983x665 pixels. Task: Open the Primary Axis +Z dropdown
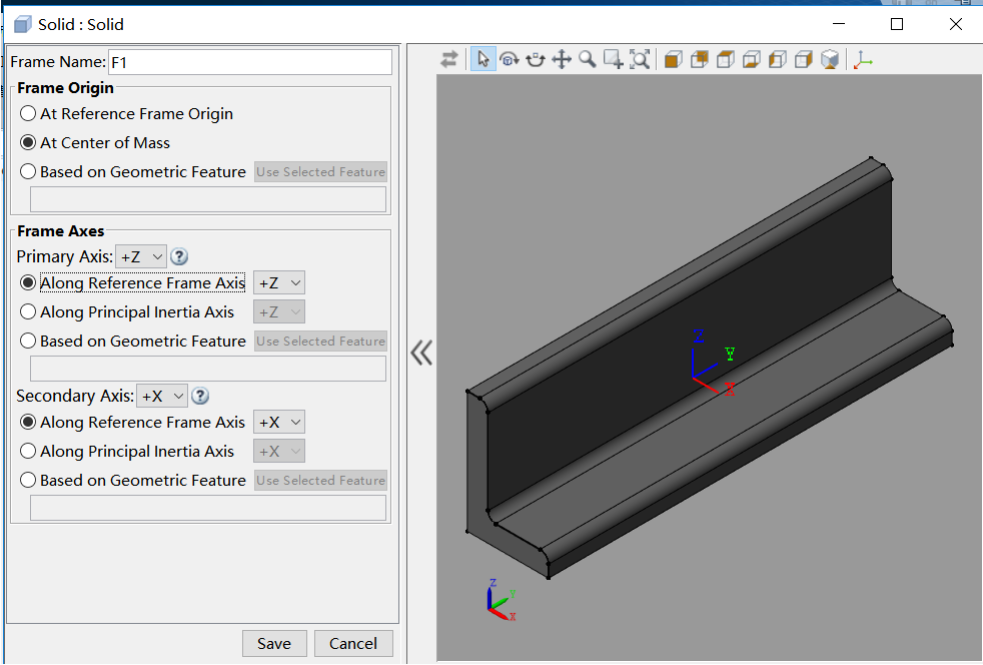pyautogui.click(x=141, y=256)
